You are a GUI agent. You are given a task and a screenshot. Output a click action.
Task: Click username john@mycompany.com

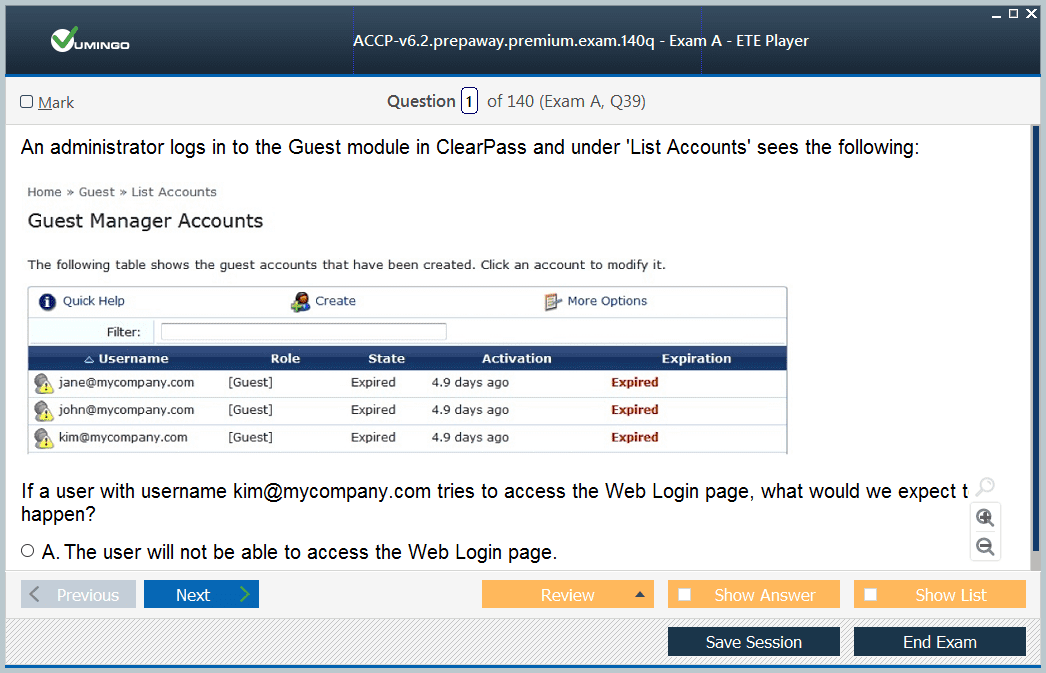tap(127, 410)
